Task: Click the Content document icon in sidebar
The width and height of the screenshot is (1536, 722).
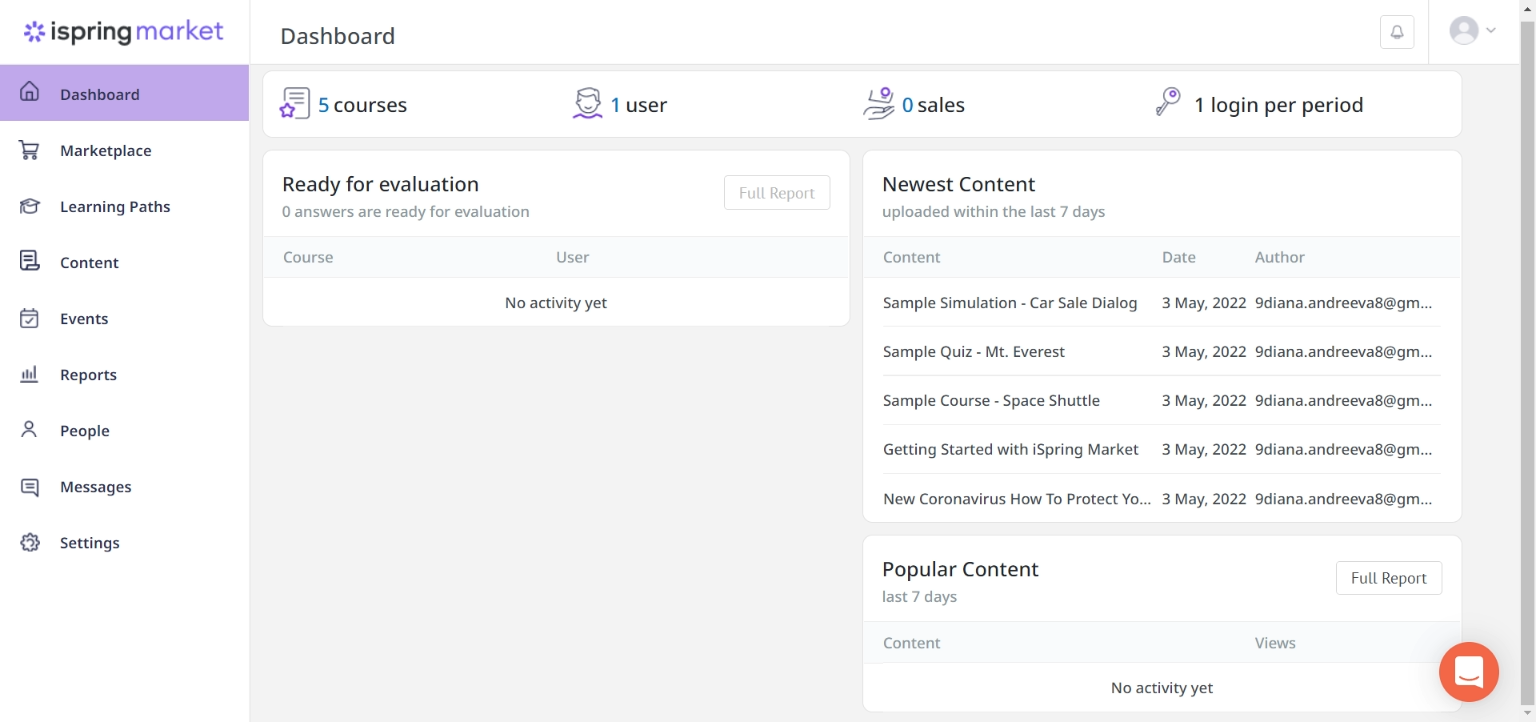Action: coord(30,261)
